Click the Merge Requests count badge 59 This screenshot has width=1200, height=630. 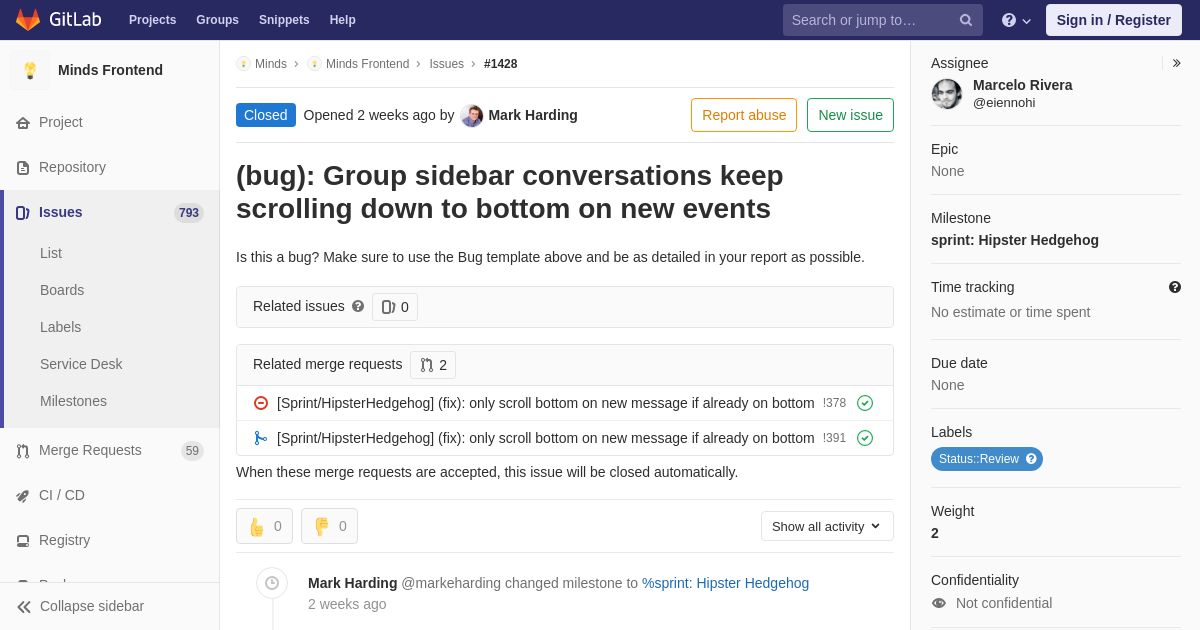pyautogui.click(x=192, y=451)
